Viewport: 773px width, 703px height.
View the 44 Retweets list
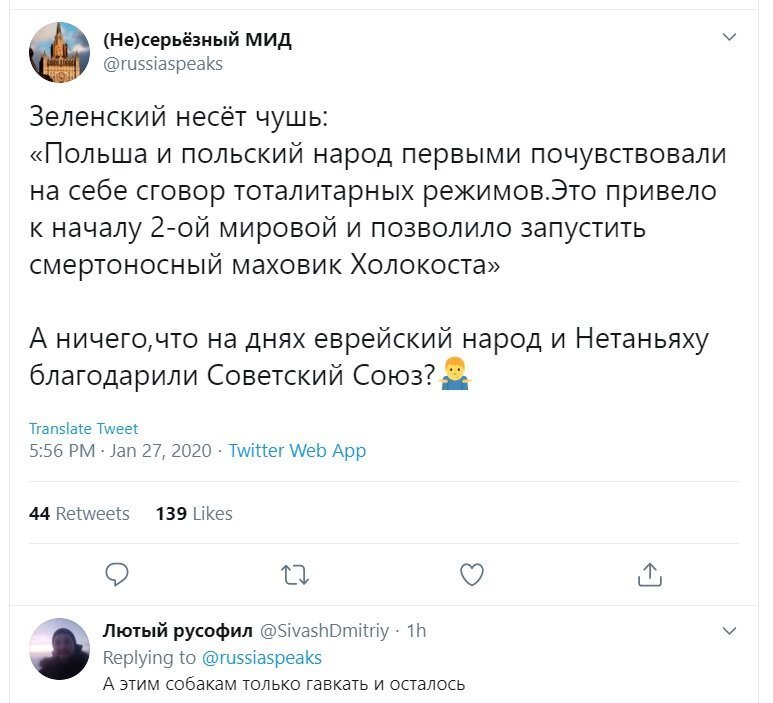(x=79, y=514)
